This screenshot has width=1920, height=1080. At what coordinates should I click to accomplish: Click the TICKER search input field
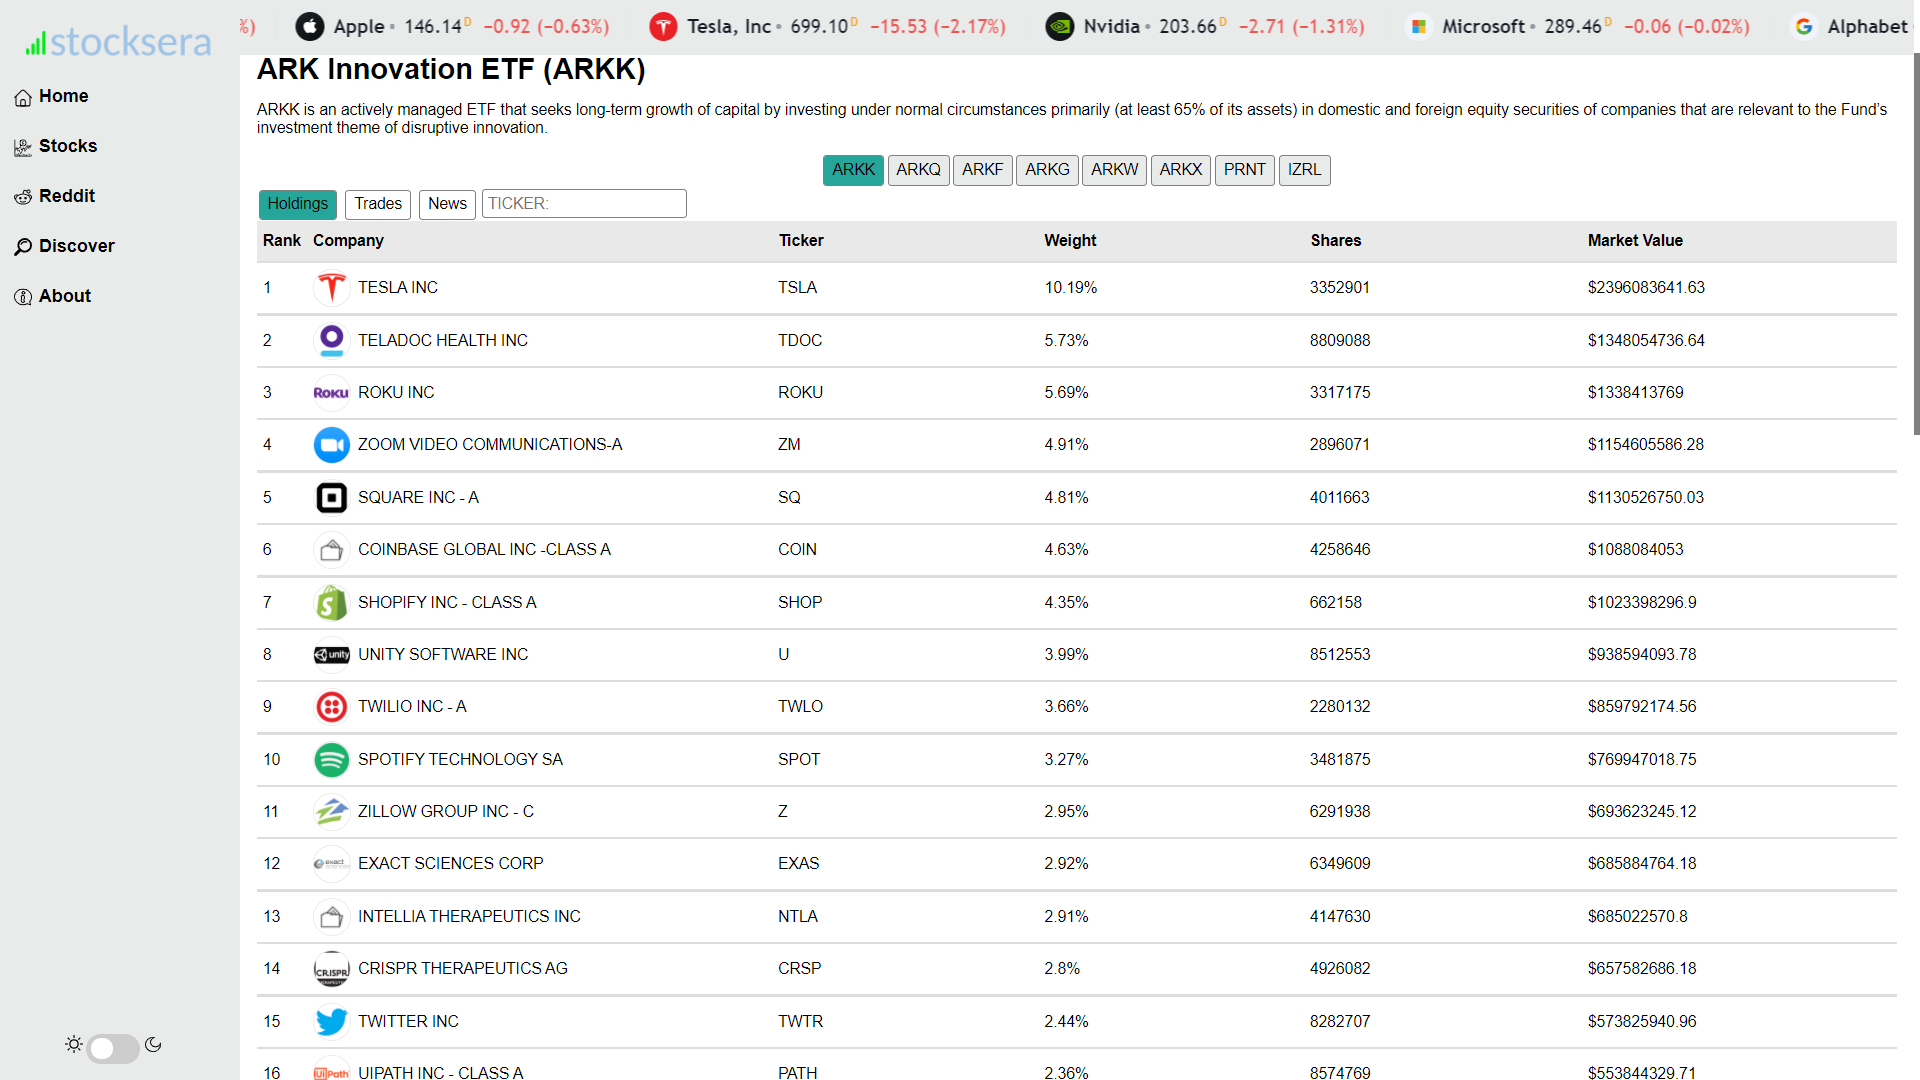(584, 204)
